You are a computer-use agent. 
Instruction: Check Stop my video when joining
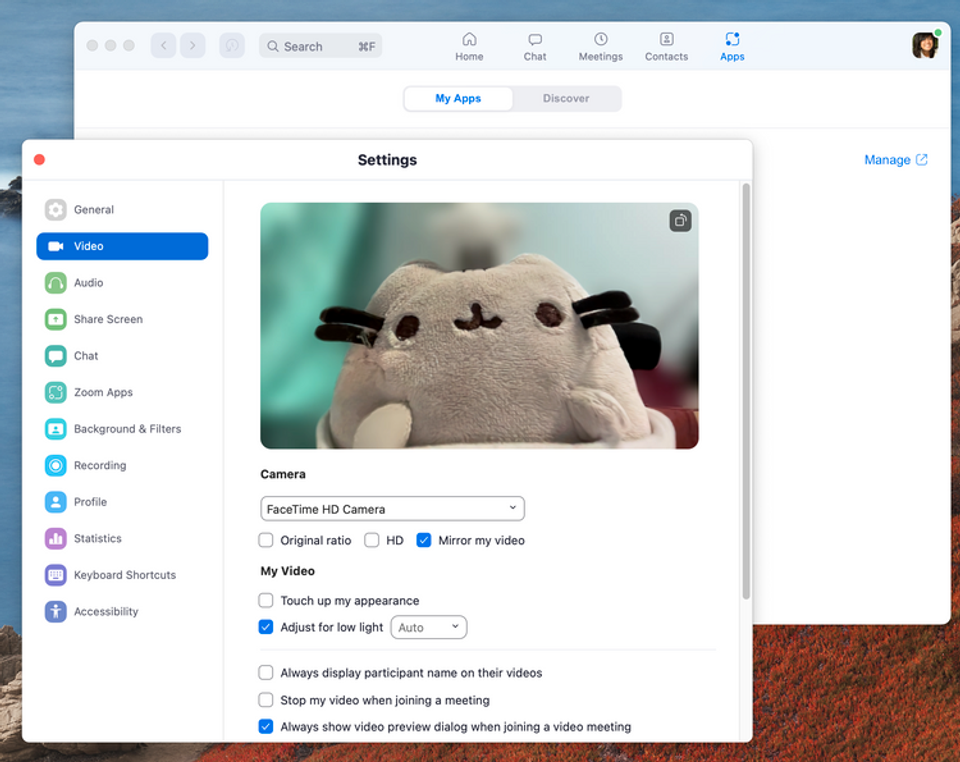click(x=266, y=700)
